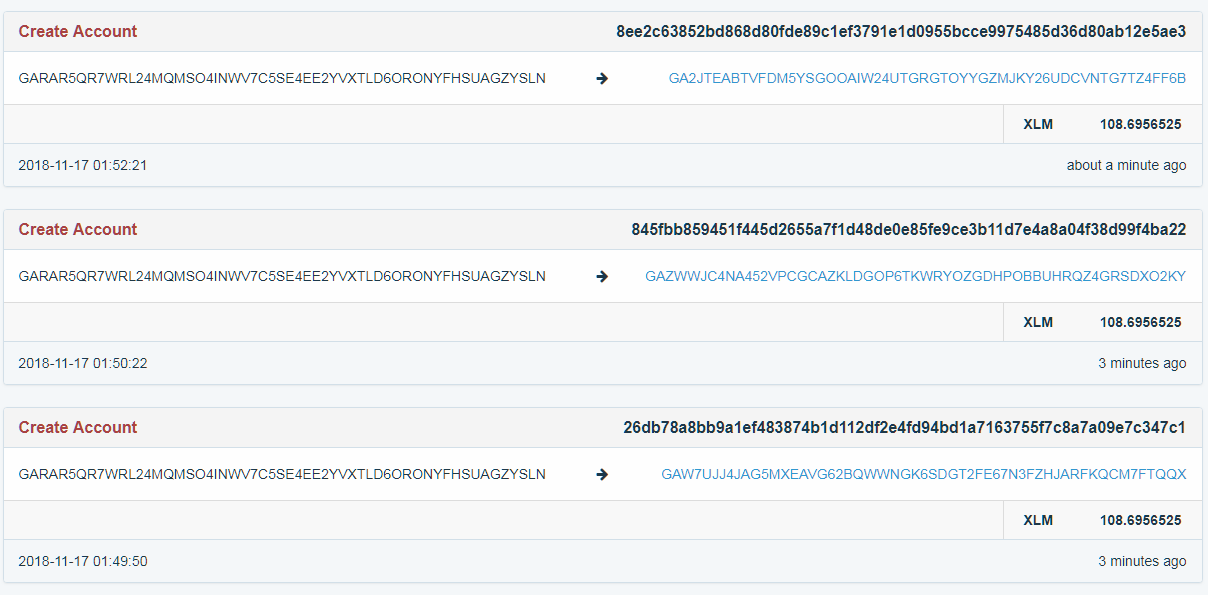Open destination account link starting with GA2JTEABTV
The image size is (1208, 595).
pyautogui.click(x=927, y=78)
